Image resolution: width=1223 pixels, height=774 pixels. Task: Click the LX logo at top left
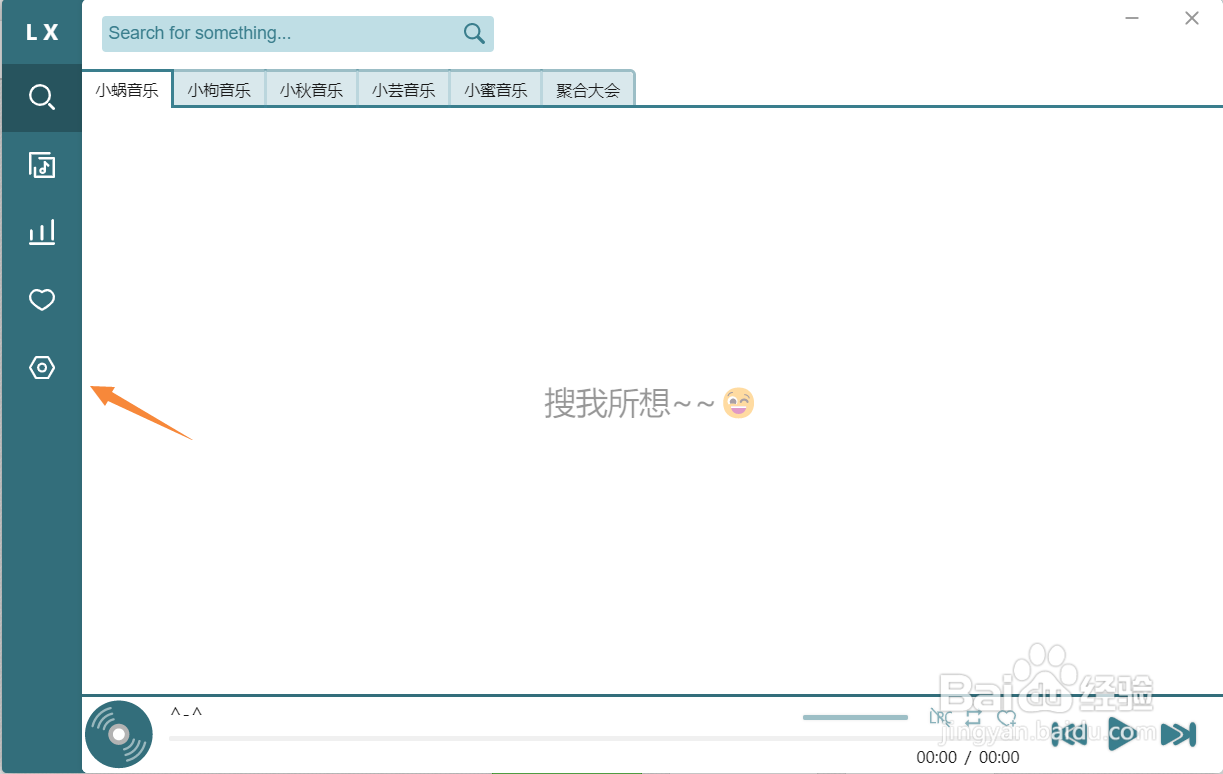tap(41, 30)
